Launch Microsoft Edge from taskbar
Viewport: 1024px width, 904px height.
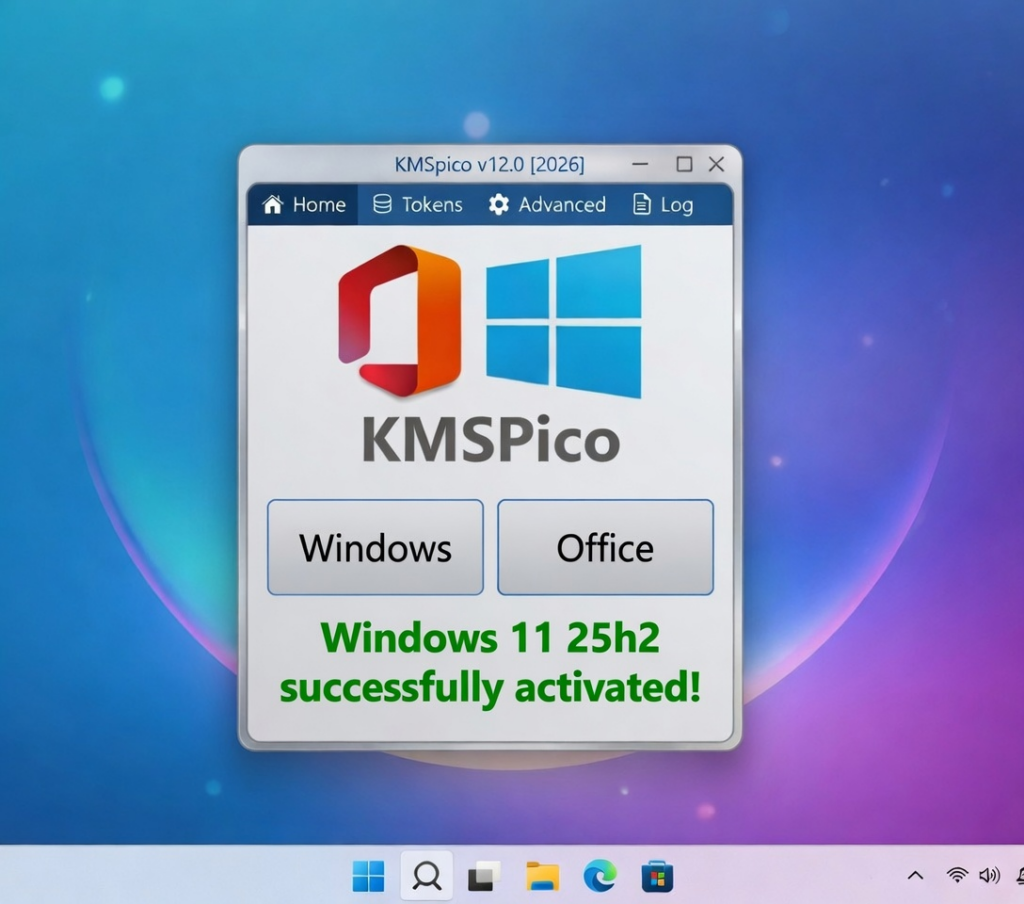(600, 876)
